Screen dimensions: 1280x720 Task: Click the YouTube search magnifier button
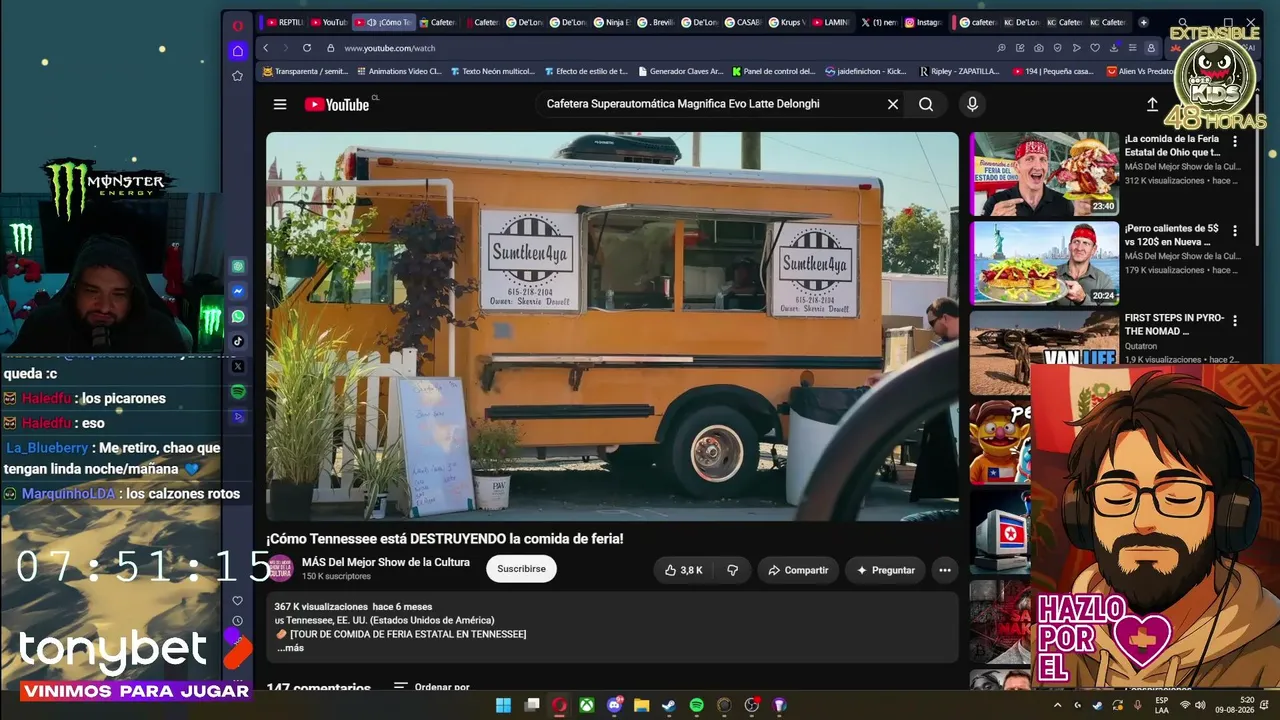point(926,104)
